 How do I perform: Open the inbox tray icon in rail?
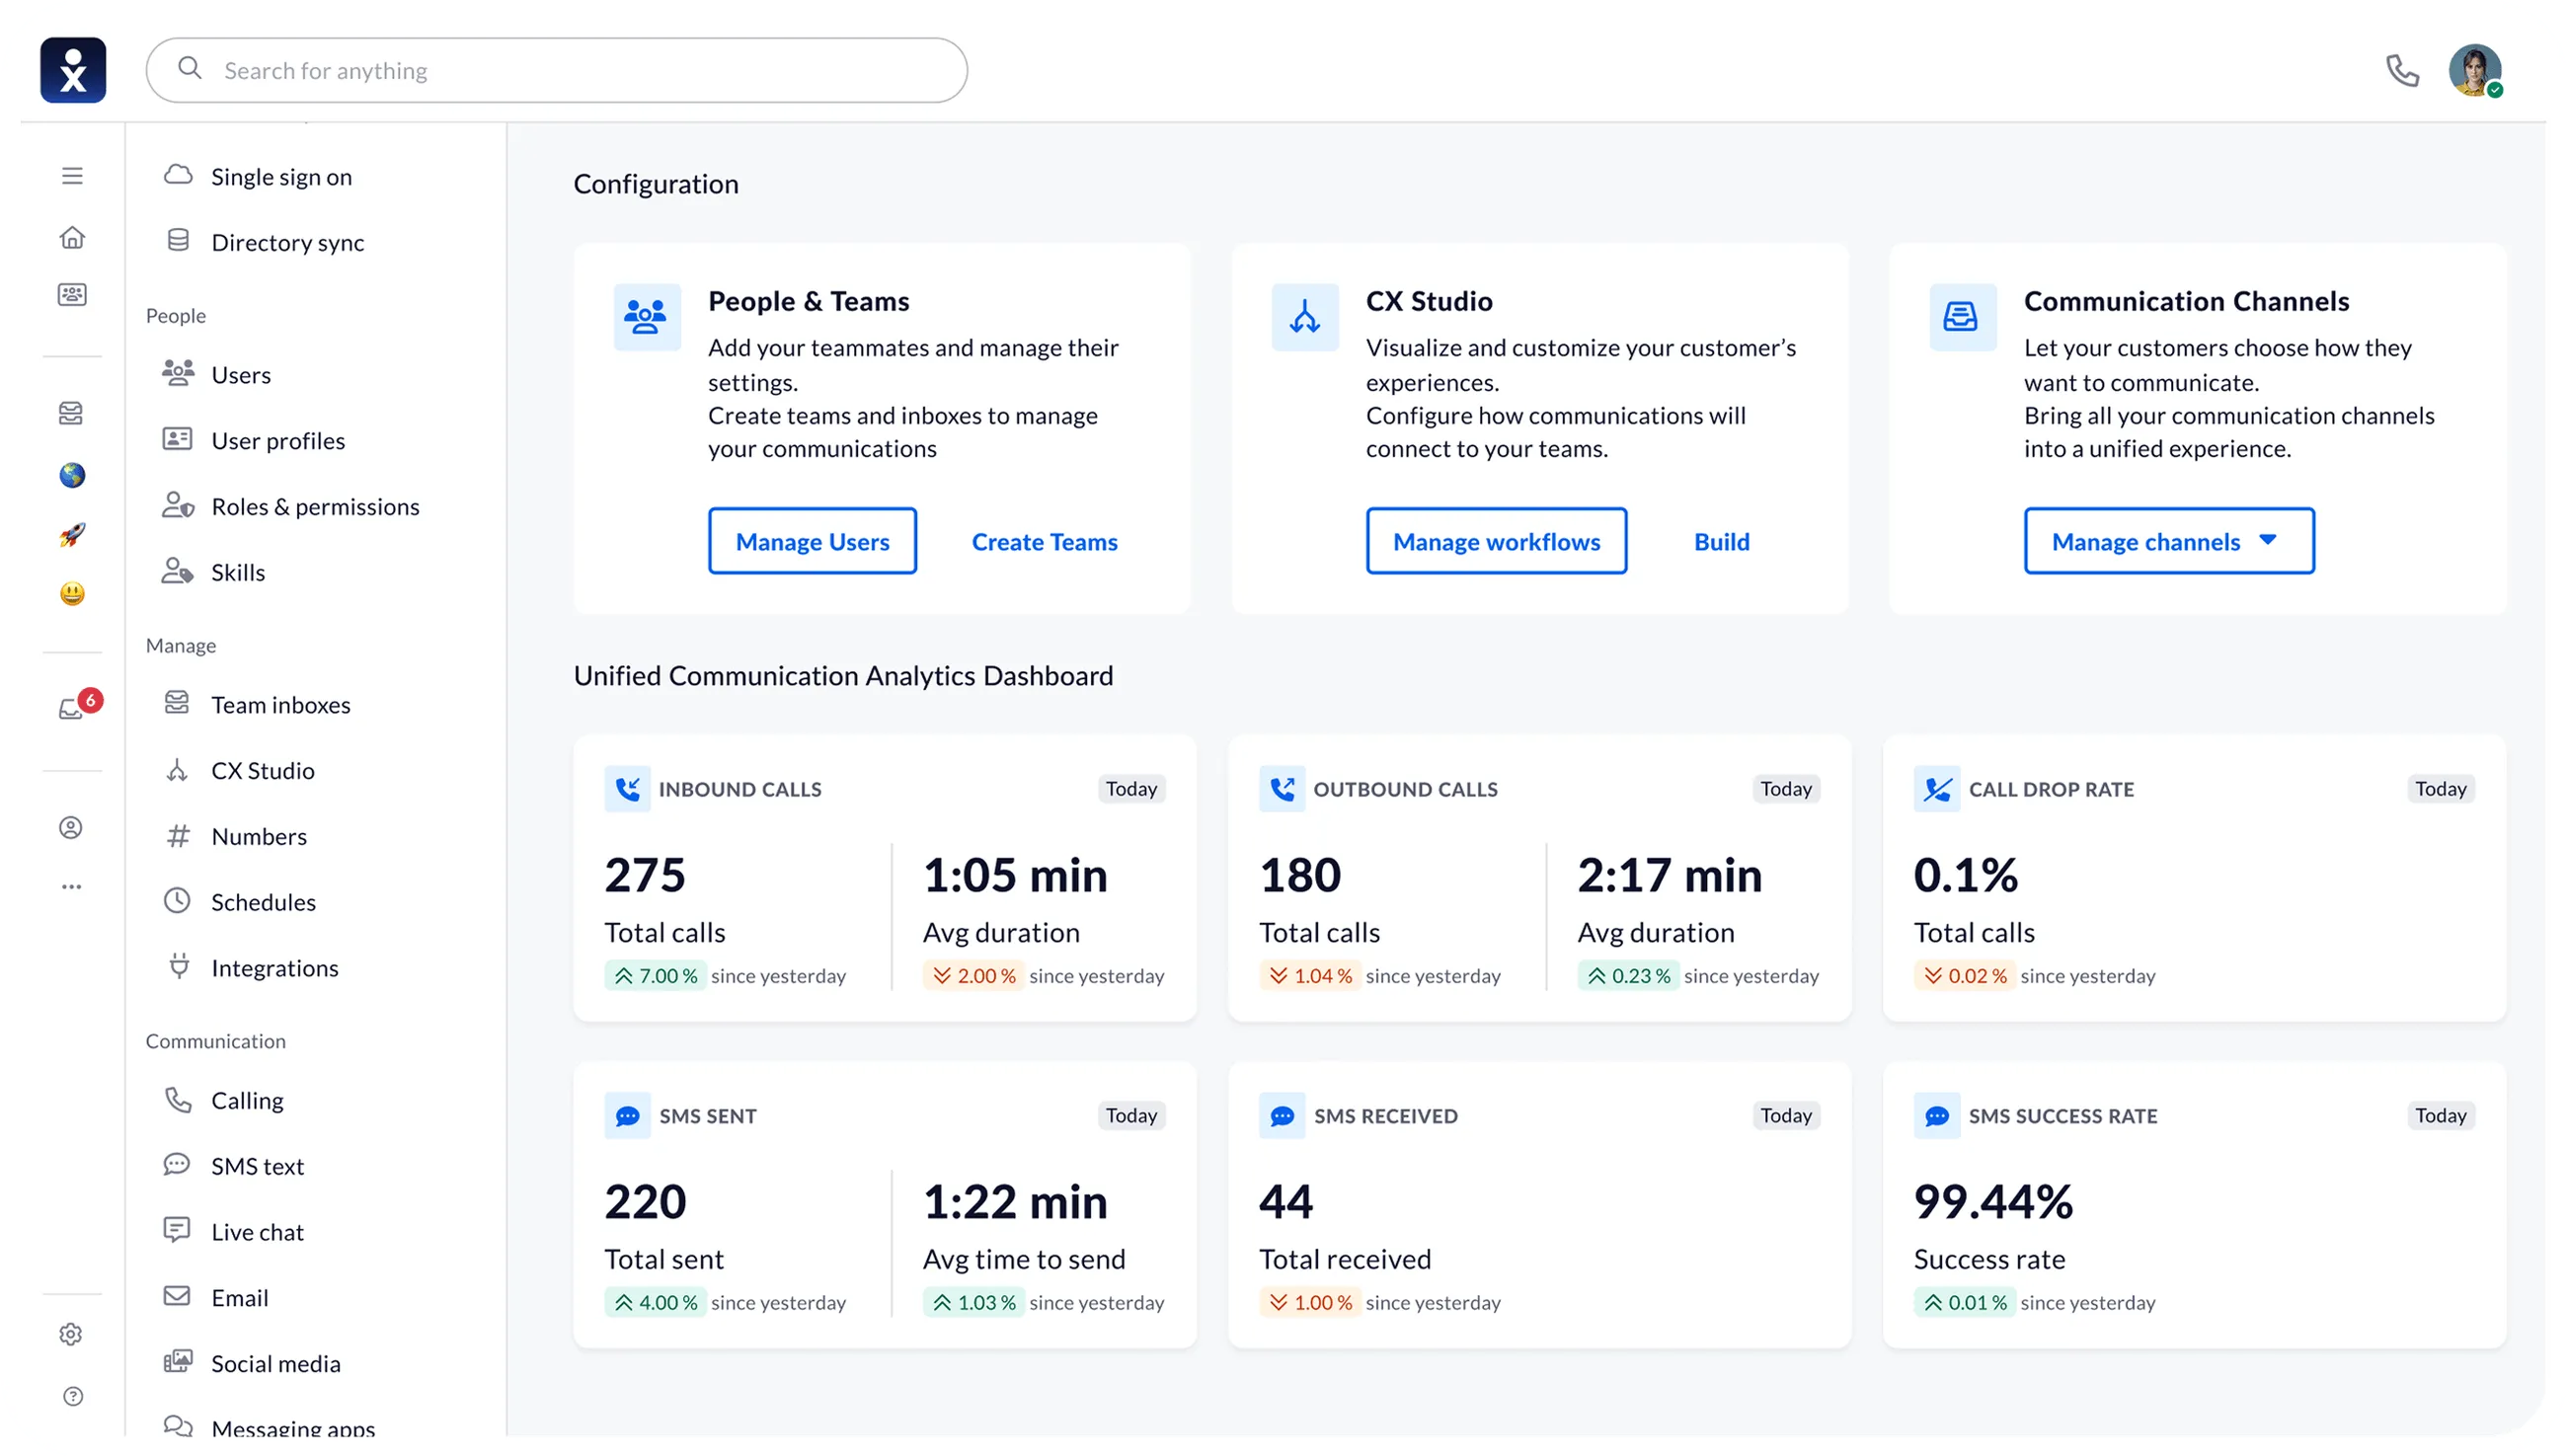point(71,413)
